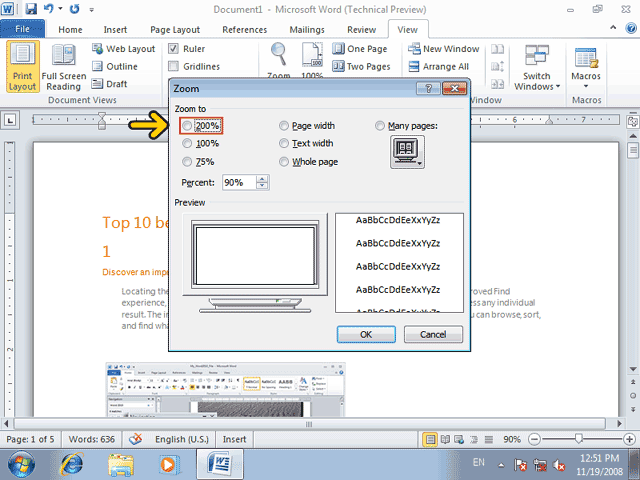Open a New Window

click(x=444, y=49)
